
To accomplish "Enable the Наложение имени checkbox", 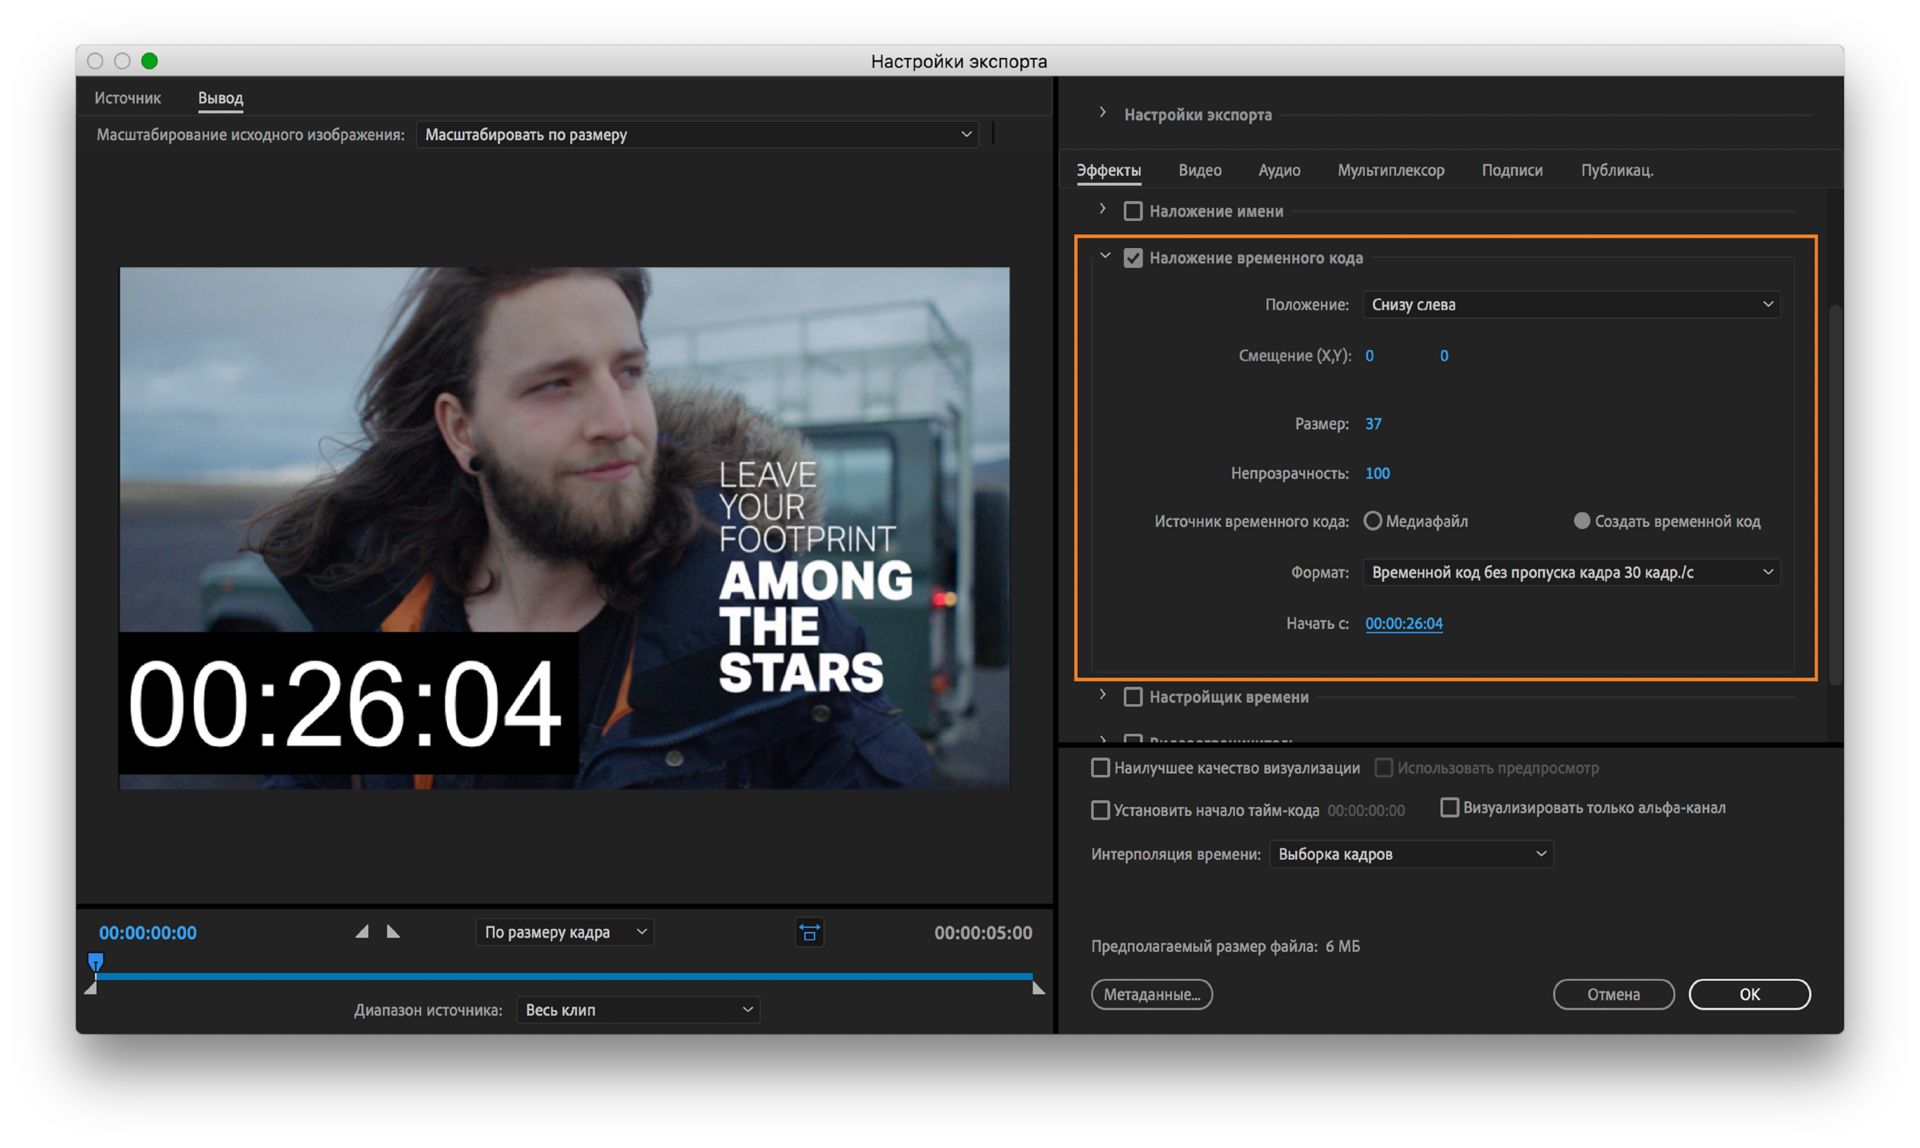I will click(x=1133, y=211).
